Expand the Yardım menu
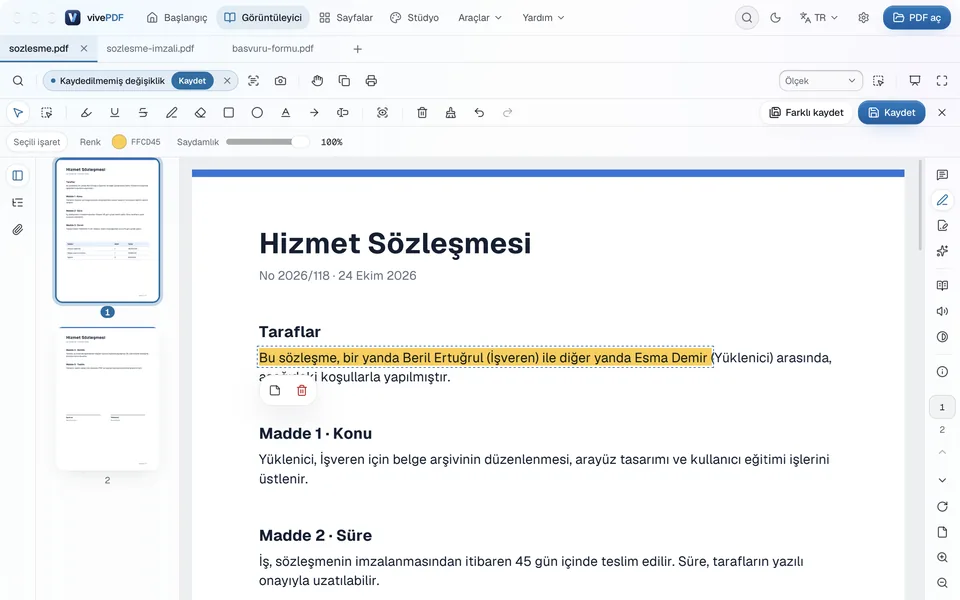Screen dimensions: 960x600 [x=543, y=18]
